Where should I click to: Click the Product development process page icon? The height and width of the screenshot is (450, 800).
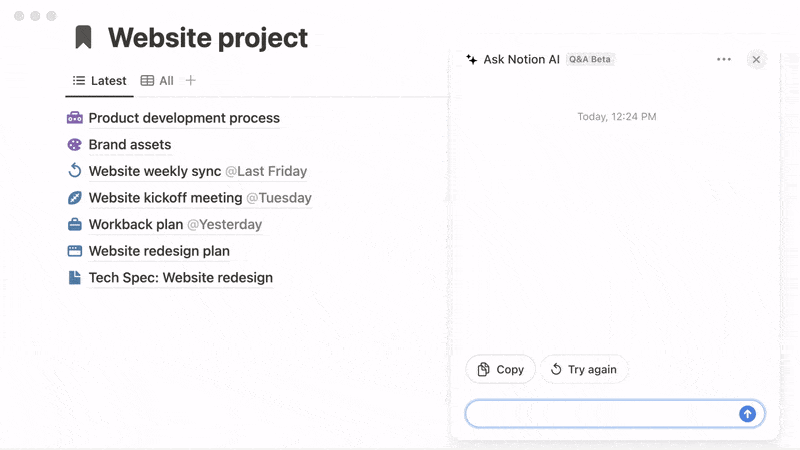[x=74, y=118]
